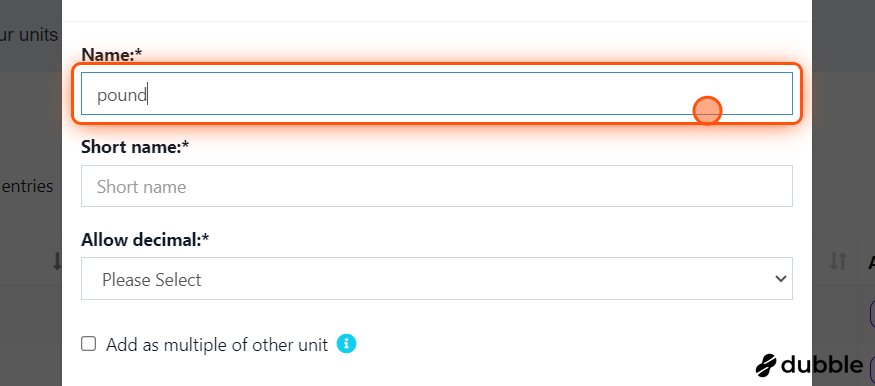Screen dimensions: 875x386
Task: Click the 'Allow decimal:*' field label
Action: (x=145, y=240)
